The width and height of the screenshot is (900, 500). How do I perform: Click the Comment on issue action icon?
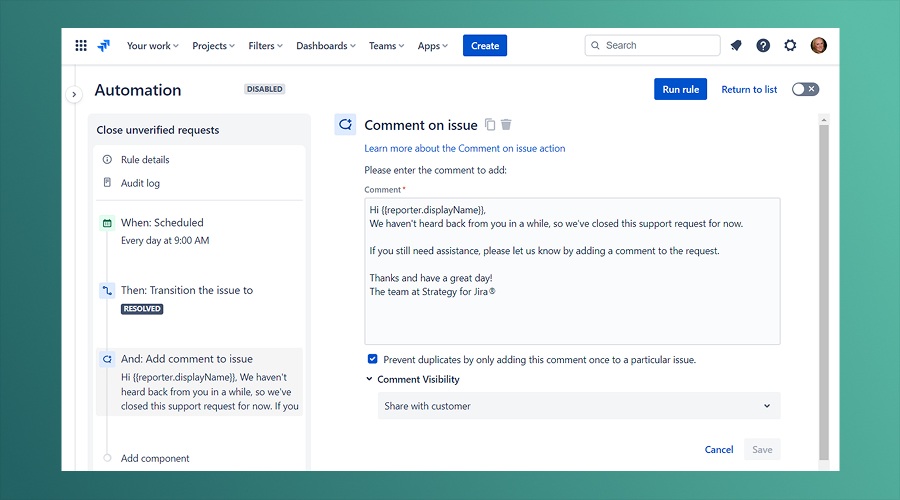pos(345,125)
